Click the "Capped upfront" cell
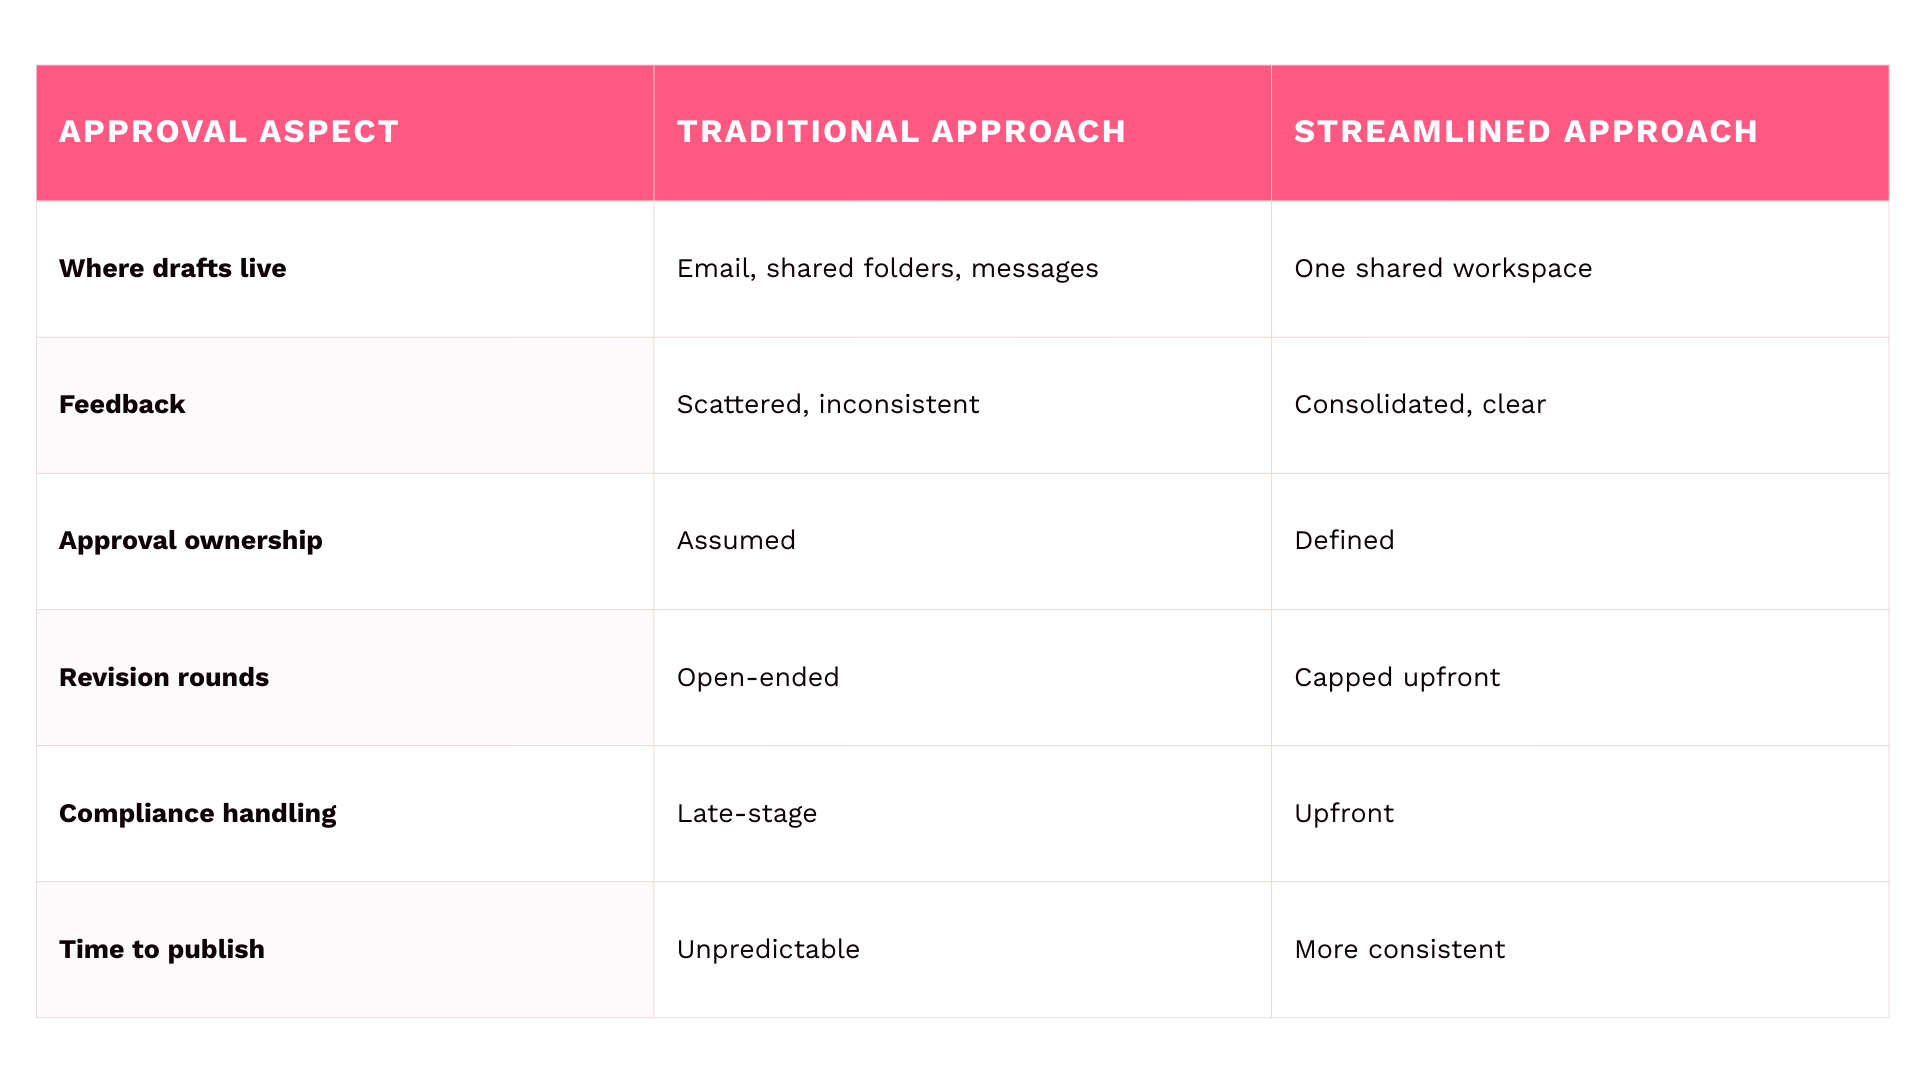Viewport: 1920px width, 1080px height. (x=1396, y=677)
